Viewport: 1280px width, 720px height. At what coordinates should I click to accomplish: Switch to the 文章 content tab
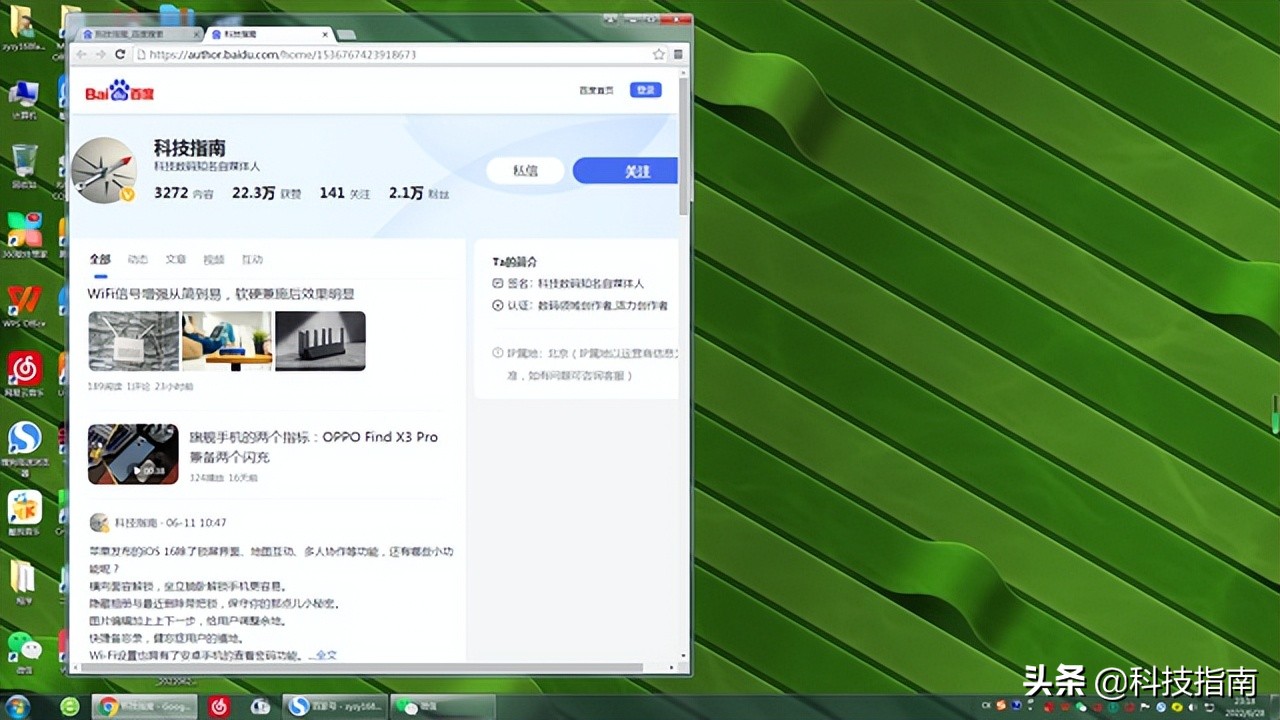pos(176,259)
